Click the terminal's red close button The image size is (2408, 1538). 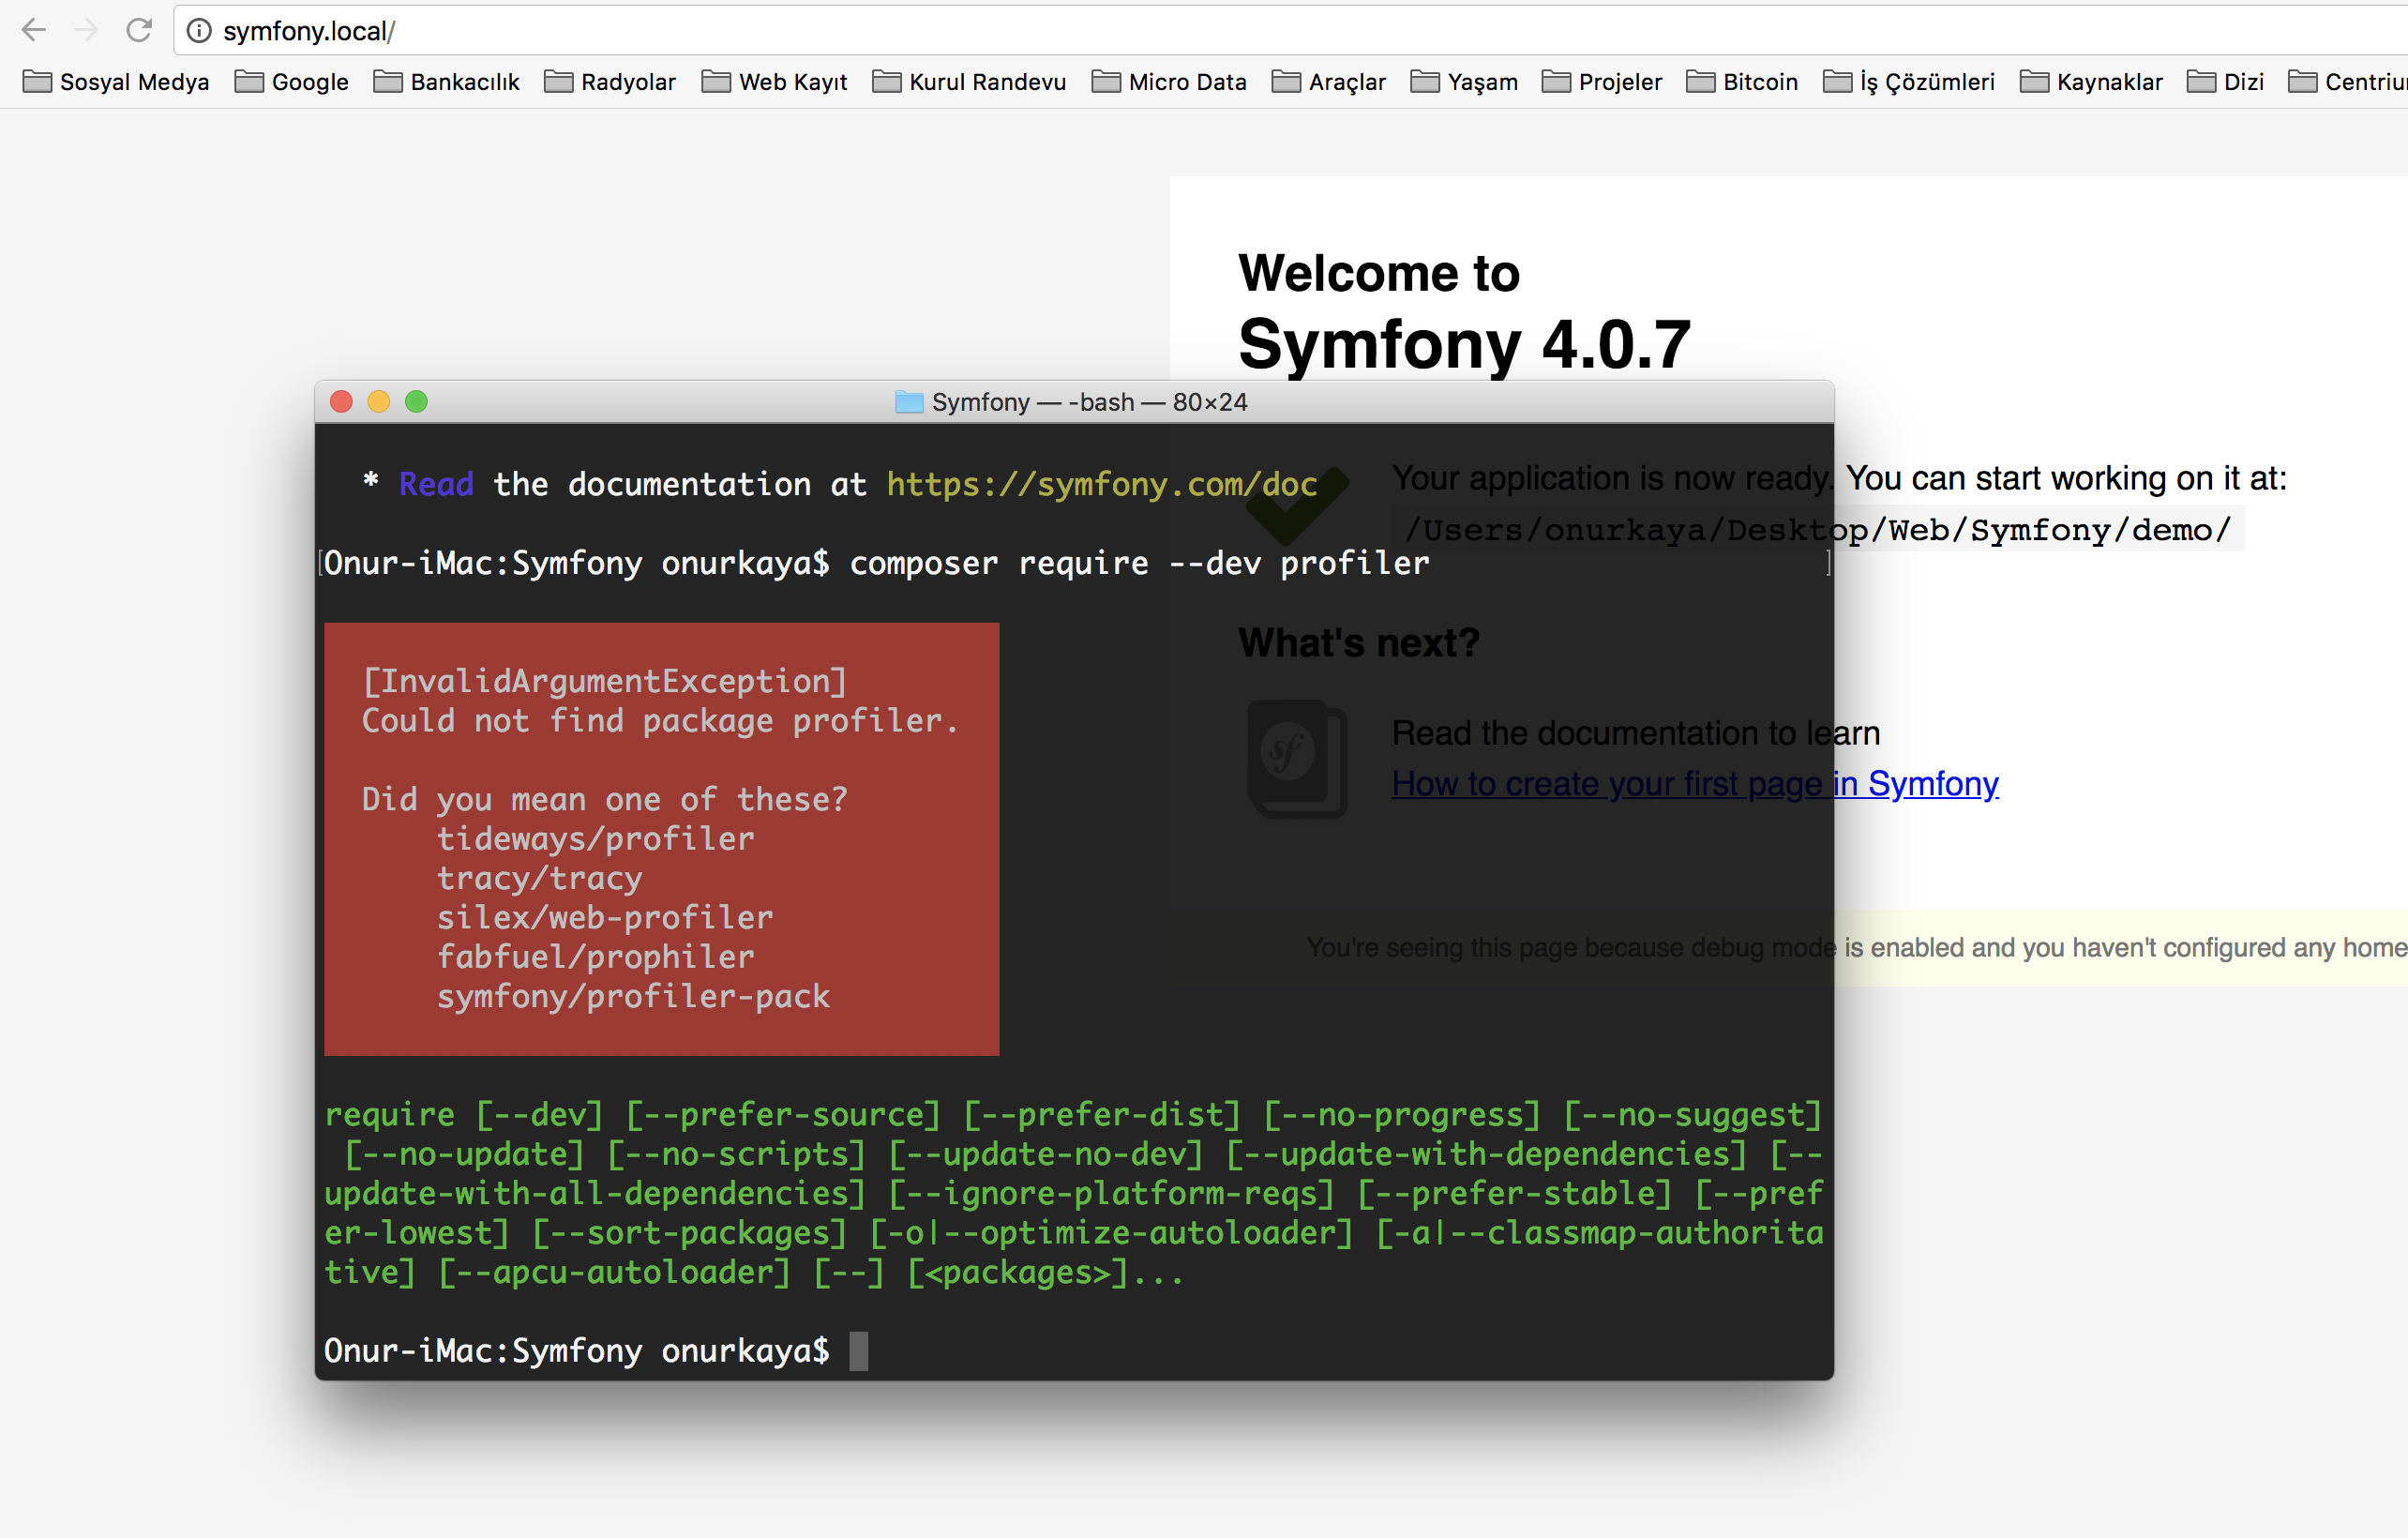[341, 402]
